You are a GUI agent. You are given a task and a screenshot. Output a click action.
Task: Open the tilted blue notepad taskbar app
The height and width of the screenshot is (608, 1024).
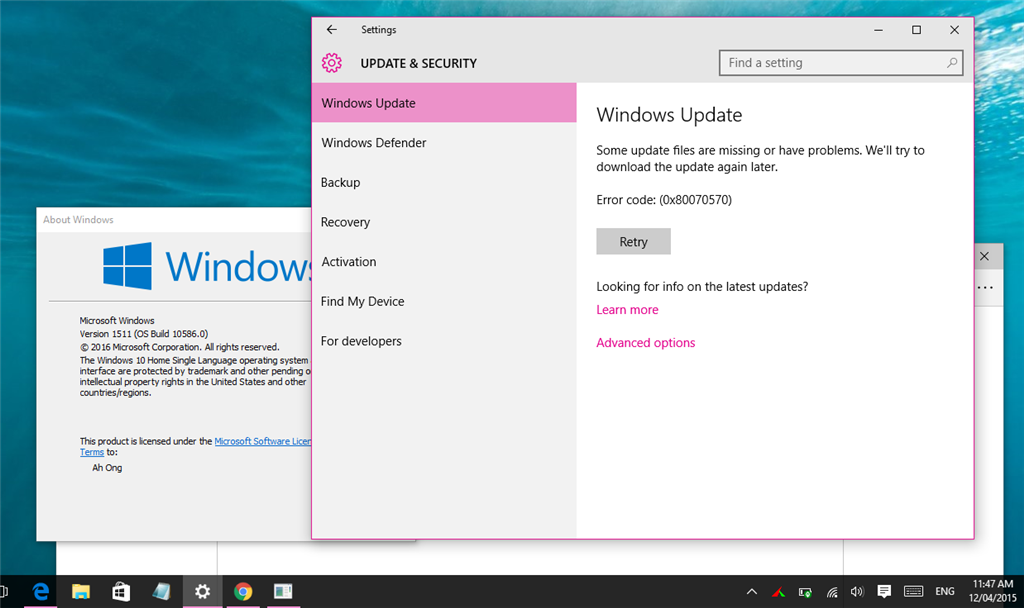[161, 592]
